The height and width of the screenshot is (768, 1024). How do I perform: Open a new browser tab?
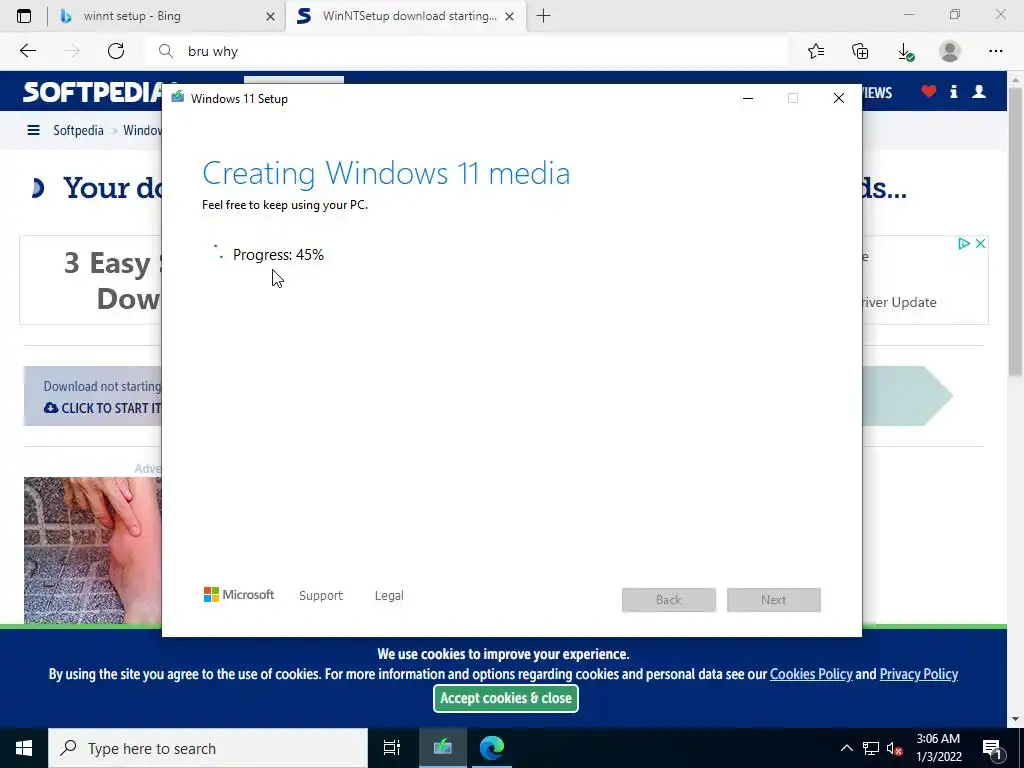click(543, 16)
